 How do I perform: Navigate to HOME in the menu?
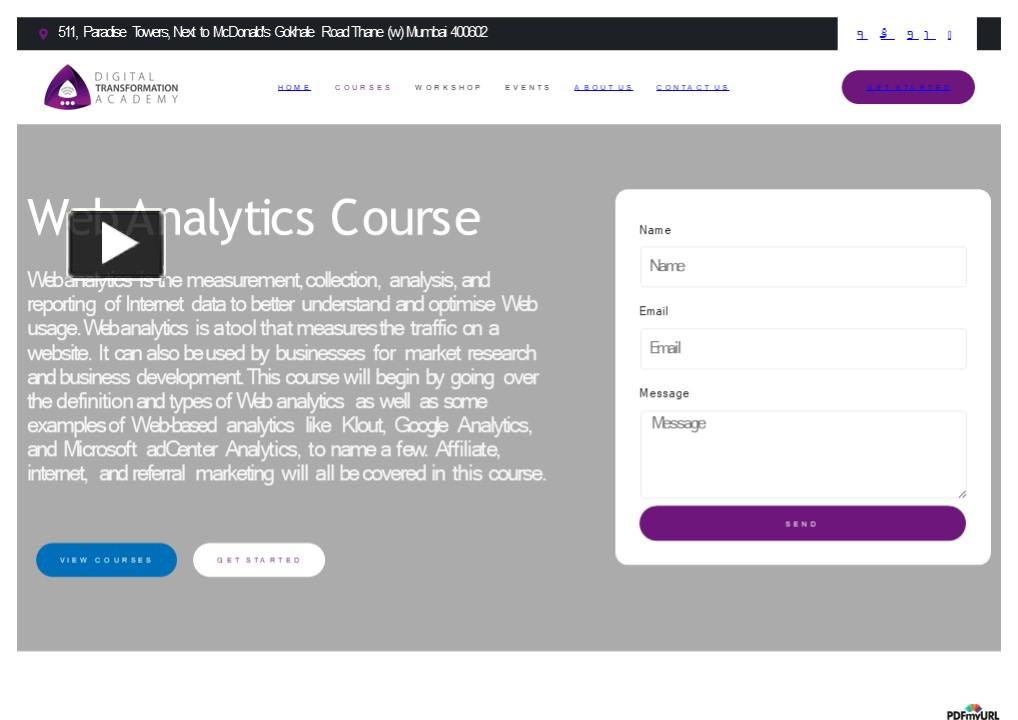pyautogui.click(x=293, y=87)
